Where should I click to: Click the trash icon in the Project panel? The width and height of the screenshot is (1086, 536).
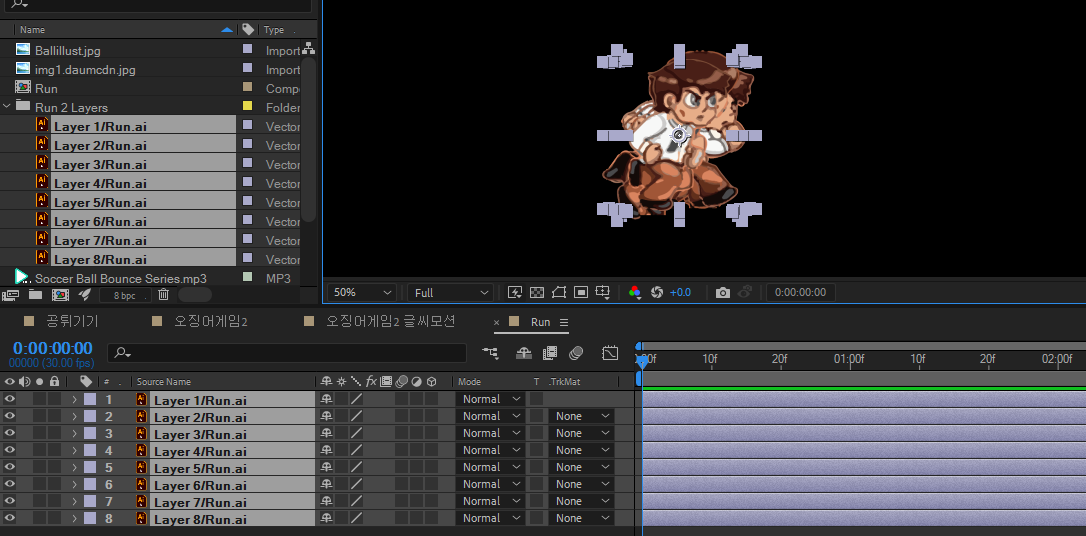[x=163, y=295]
